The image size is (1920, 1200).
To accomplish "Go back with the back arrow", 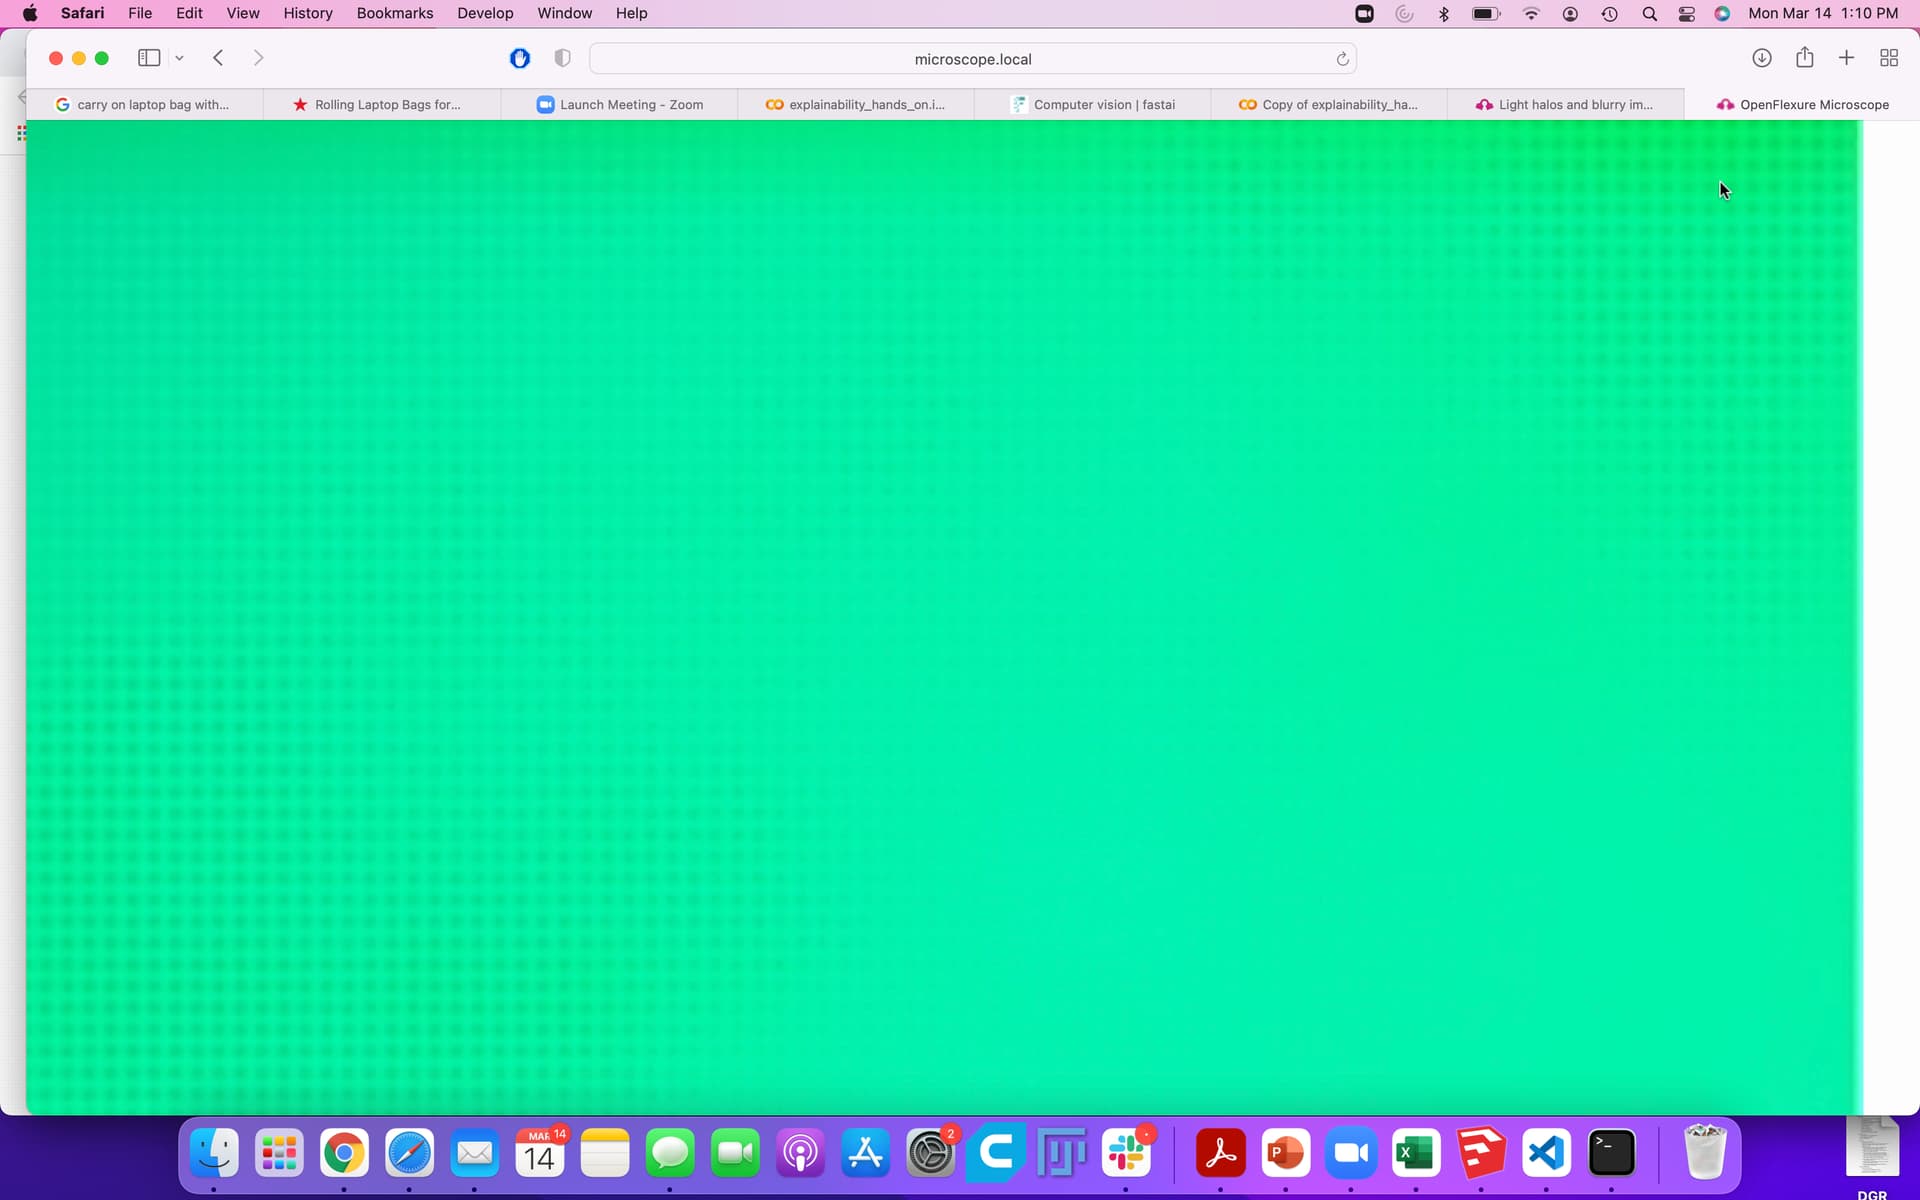I will tap(218, 58).
